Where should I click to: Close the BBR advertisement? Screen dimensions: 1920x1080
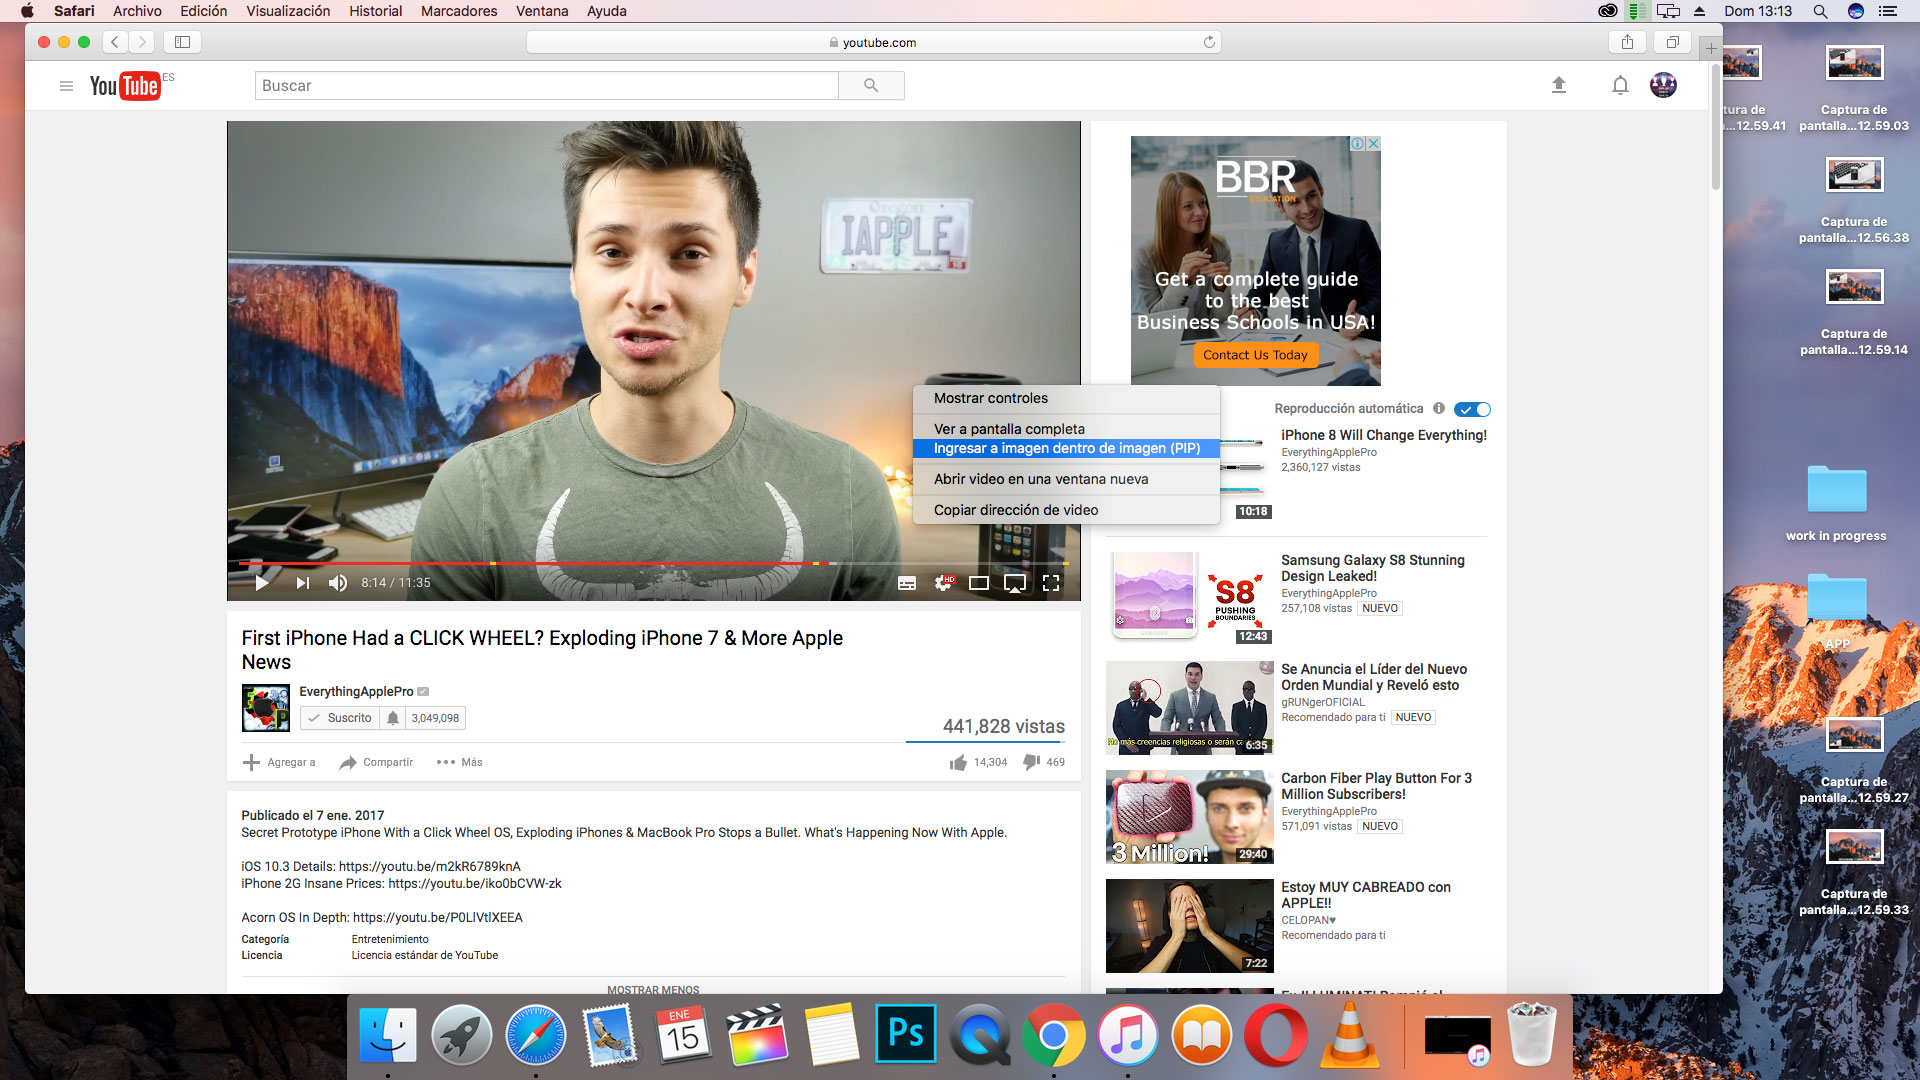pyautogui.click(x=1374, y=143)
